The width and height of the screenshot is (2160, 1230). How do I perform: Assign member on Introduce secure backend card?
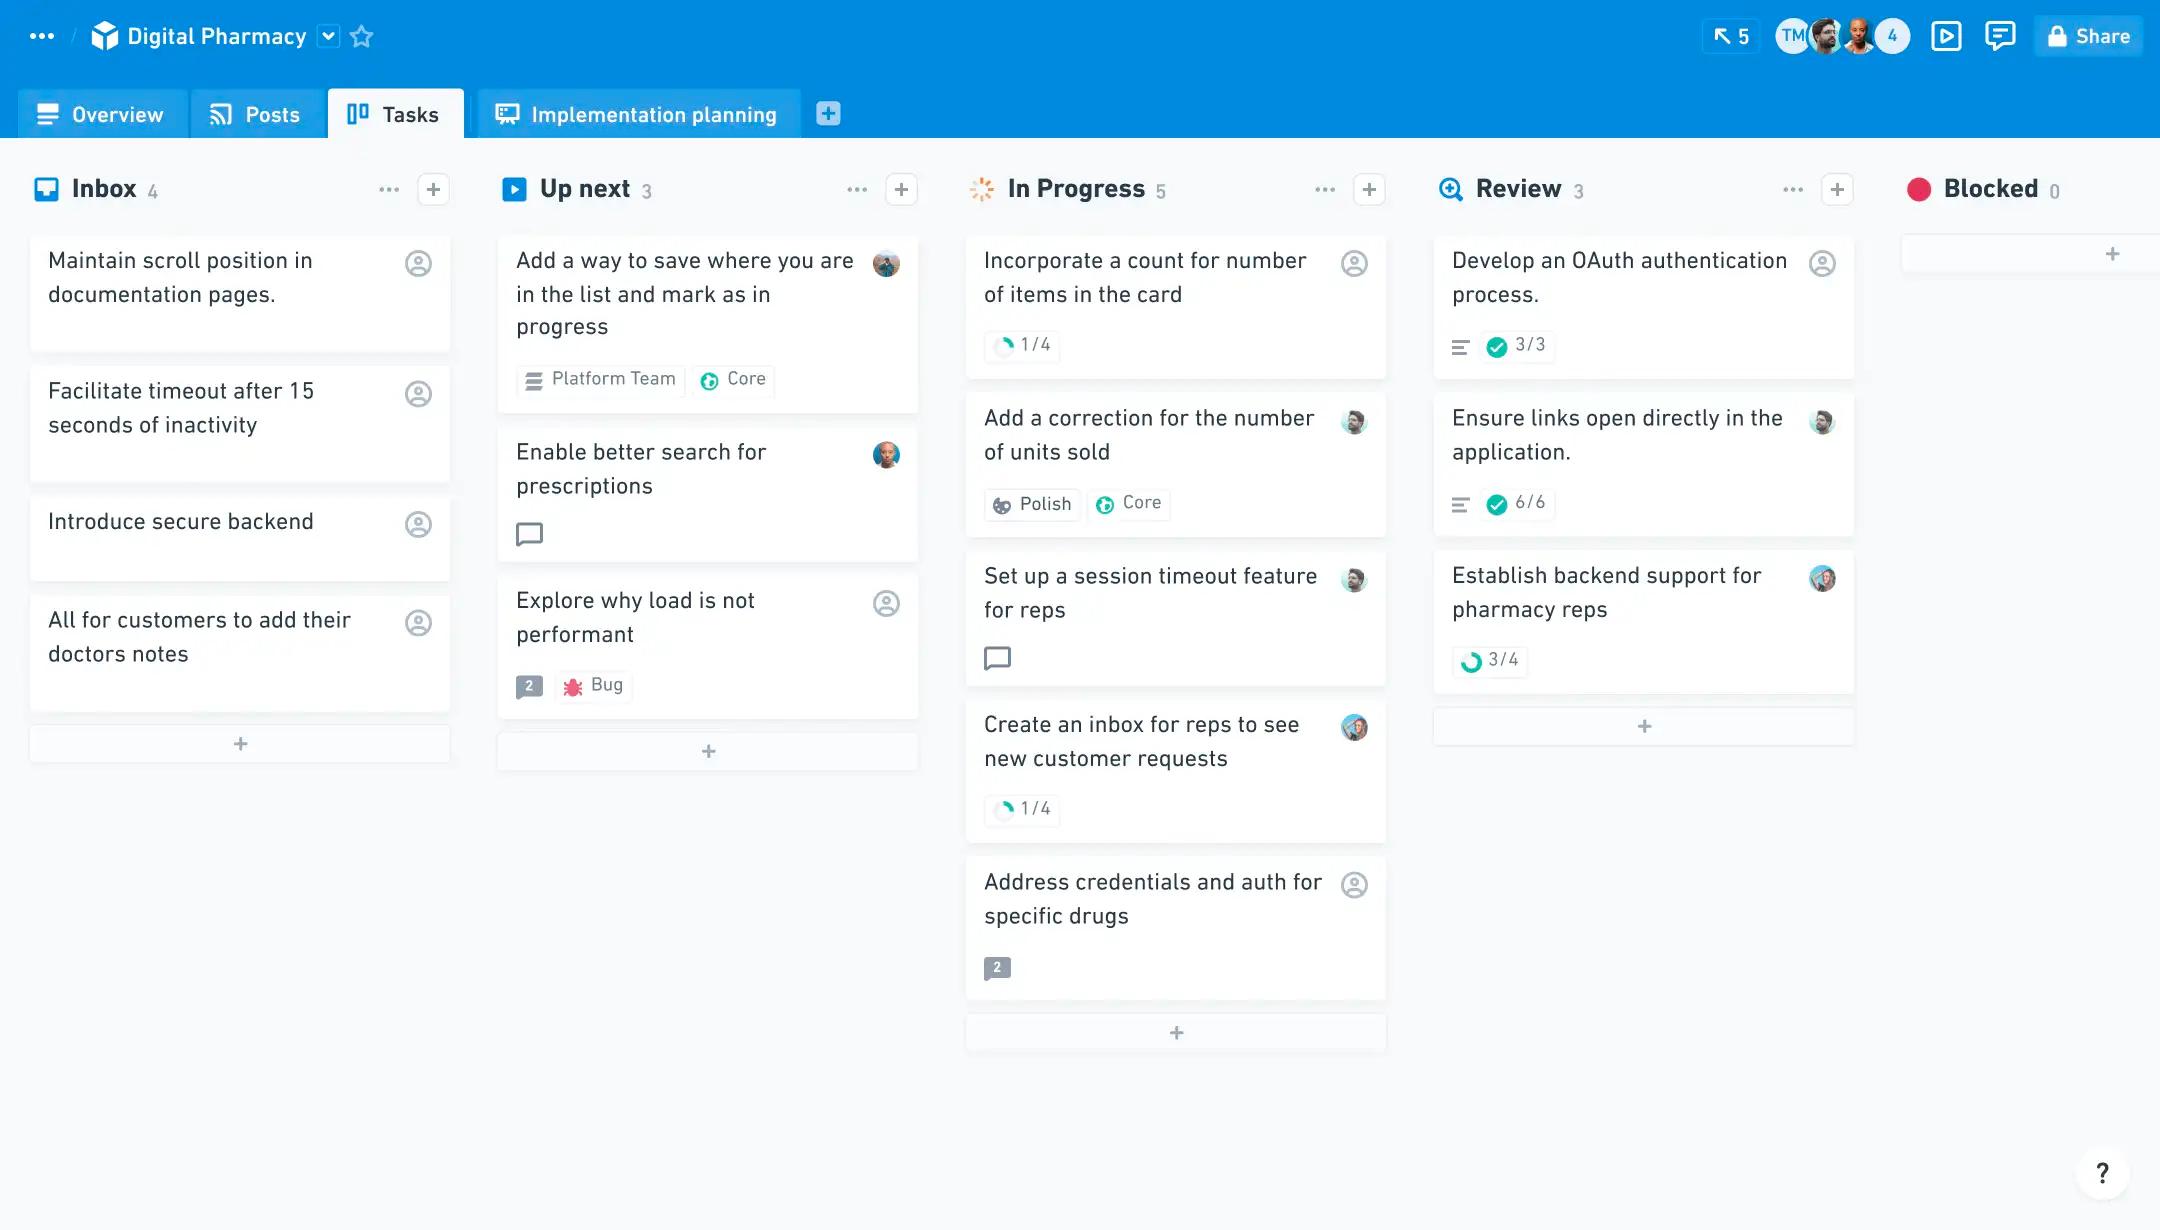418,524
